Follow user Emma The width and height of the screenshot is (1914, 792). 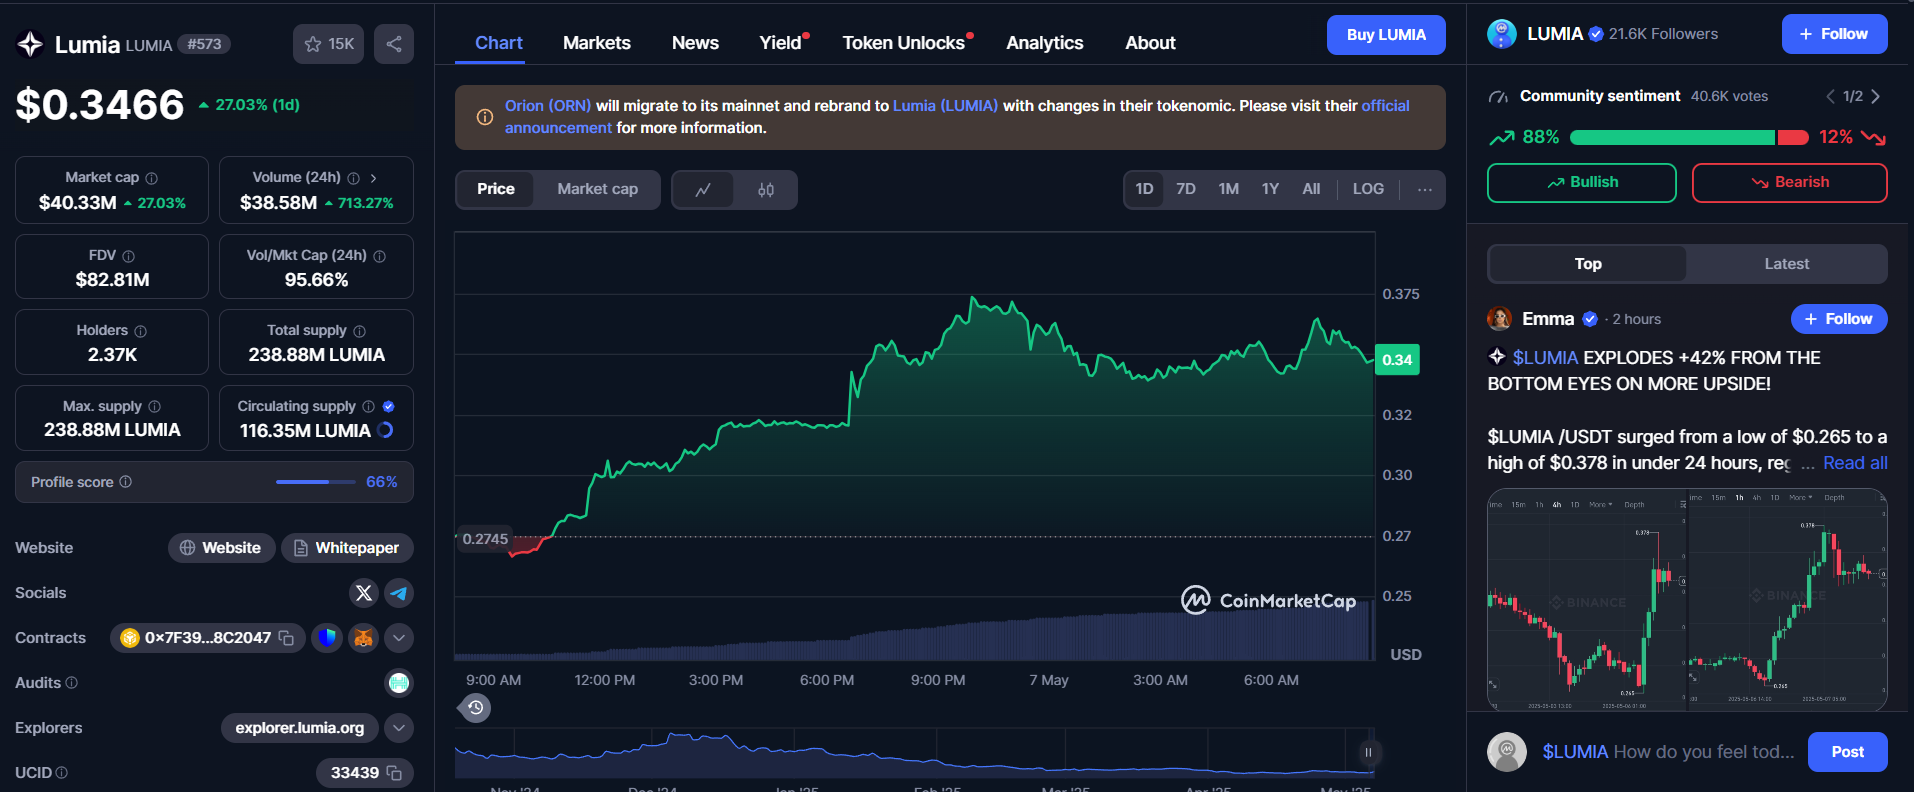(x=1838, y=319)
